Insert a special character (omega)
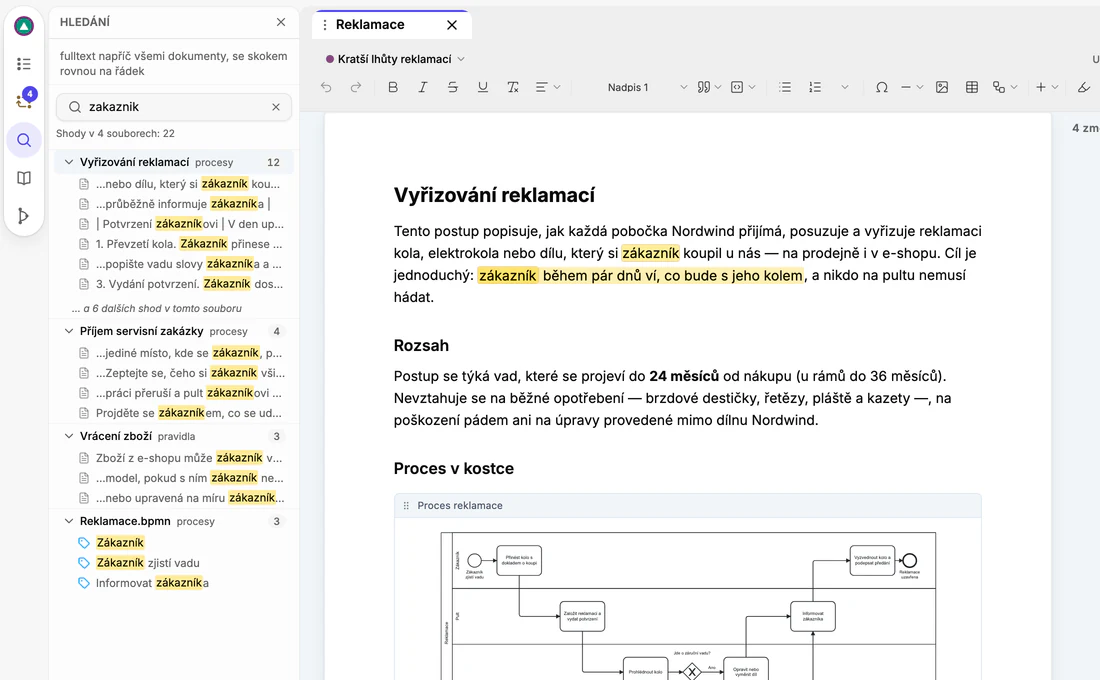Viewport: 1100px width, 680px height. (x=882, y=87)
